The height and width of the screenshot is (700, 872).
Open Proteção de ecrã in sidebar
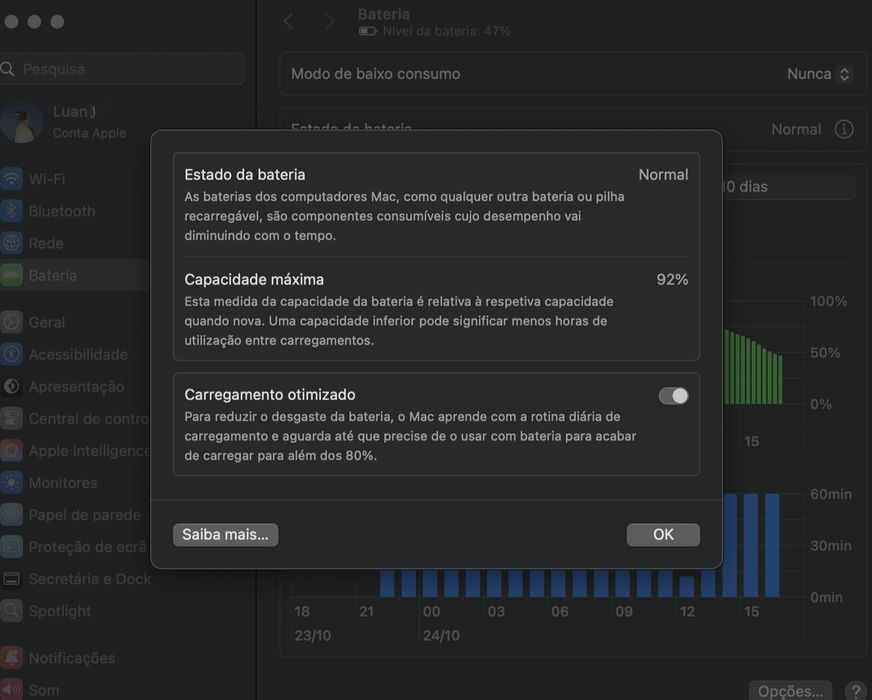[x=74, y=547]
